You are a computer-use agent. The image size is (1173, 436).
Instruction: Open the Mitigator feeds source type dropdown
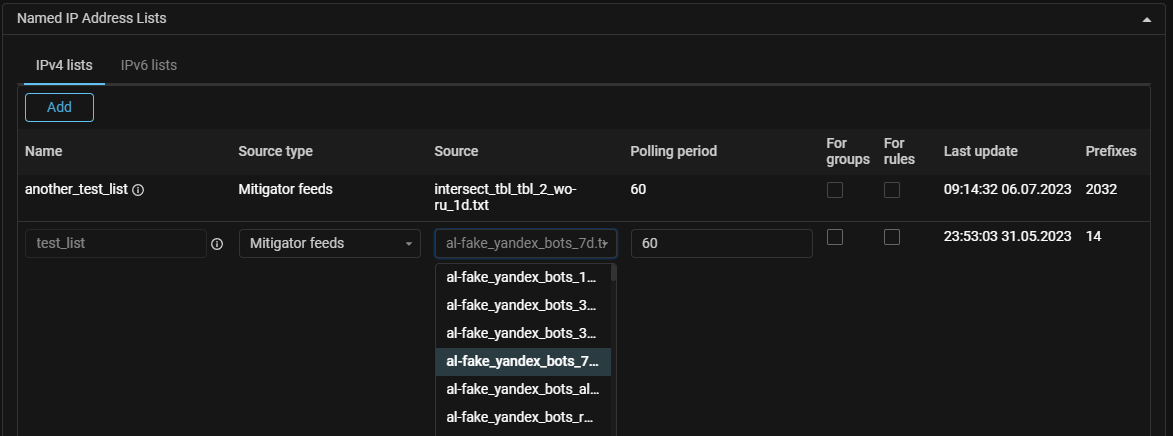pos(329,243)
